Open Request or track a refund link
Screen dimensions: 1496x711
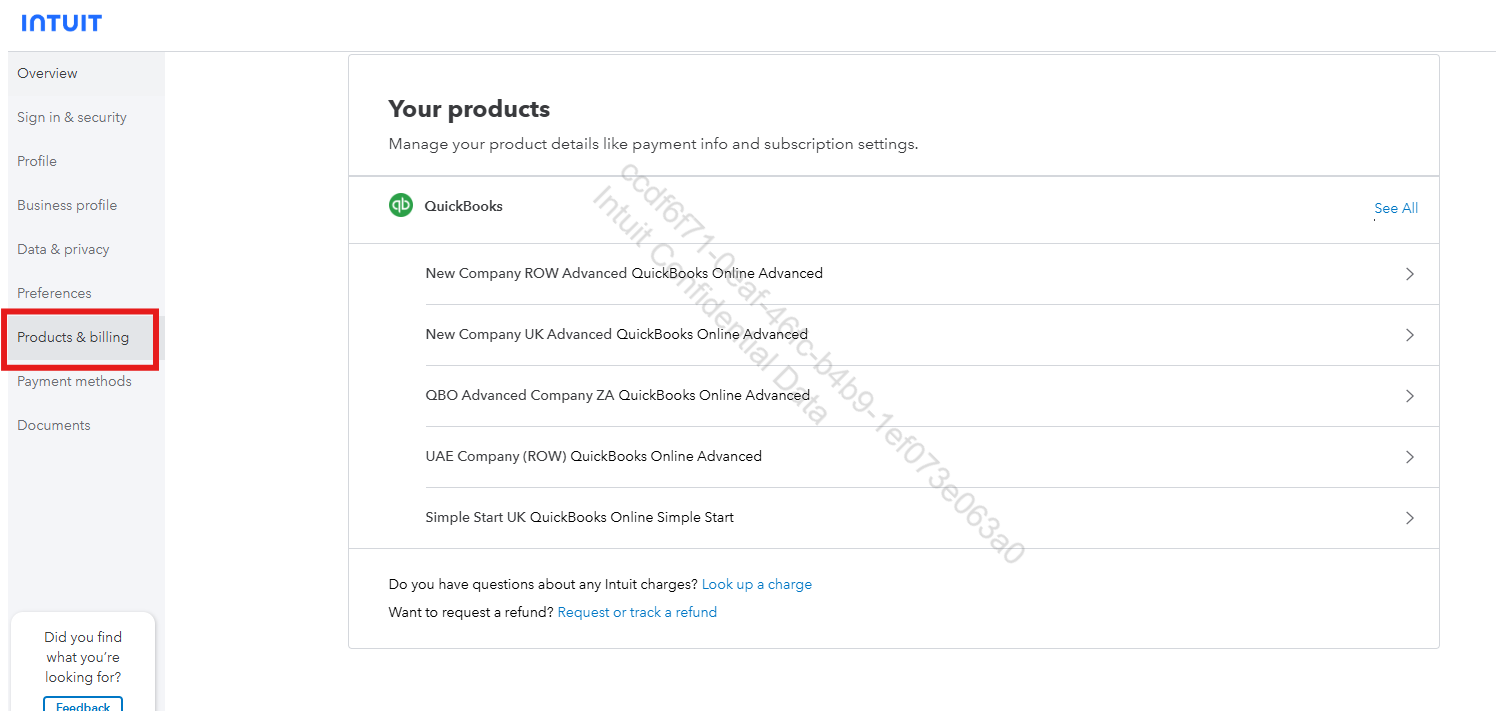[x=637, y=612]
